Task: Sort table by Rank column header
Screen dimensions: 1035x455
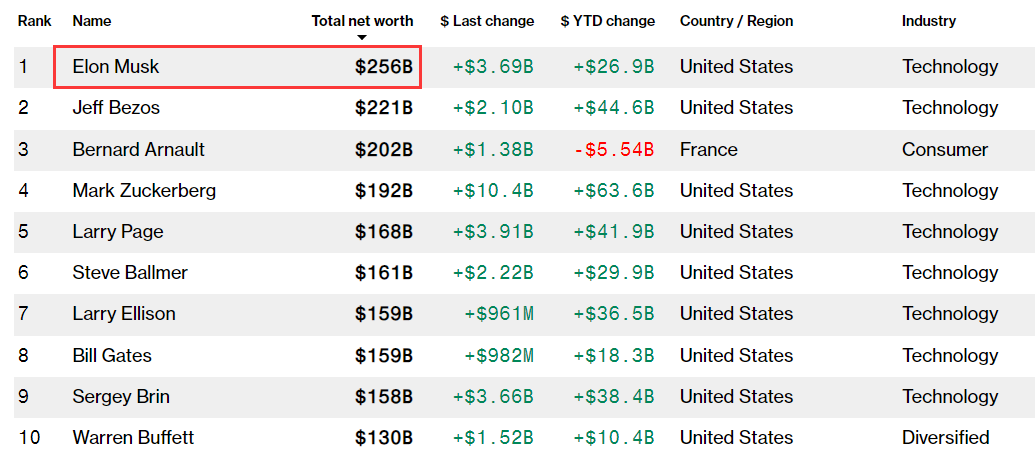Action: (x=34, y=21)
